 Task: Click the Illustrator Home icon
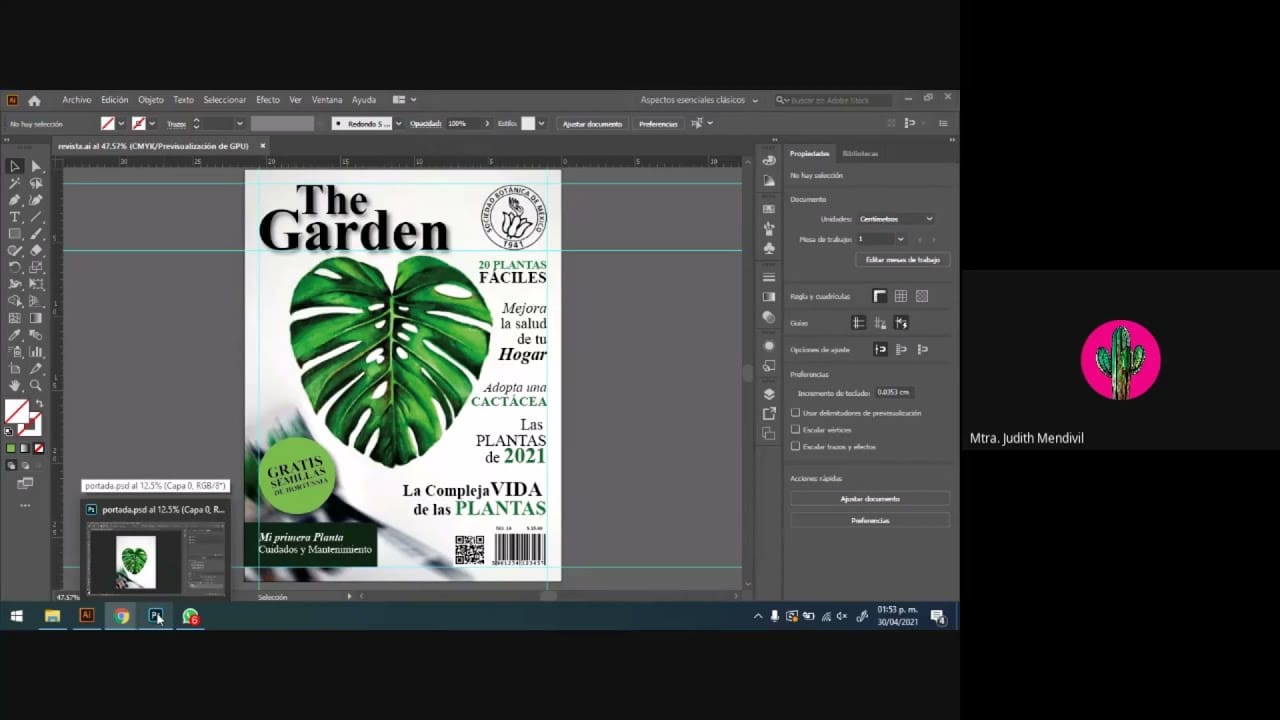point(34,100)
